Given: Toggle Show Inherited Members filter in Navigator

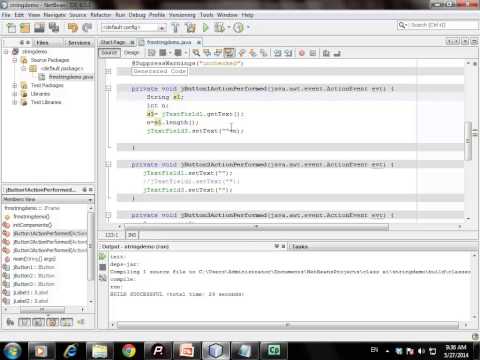Looking at the screenshot, I should 10,322.
